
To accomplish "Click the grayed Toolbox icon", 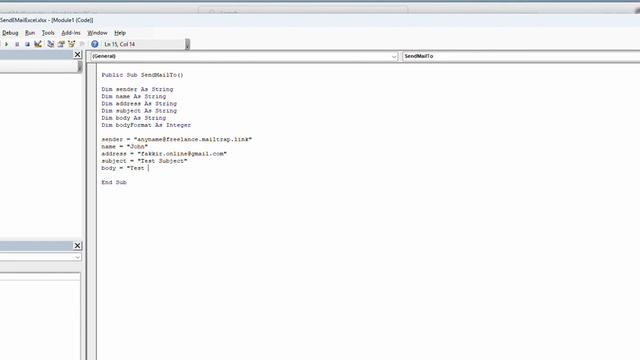I will tap(82, 44).
